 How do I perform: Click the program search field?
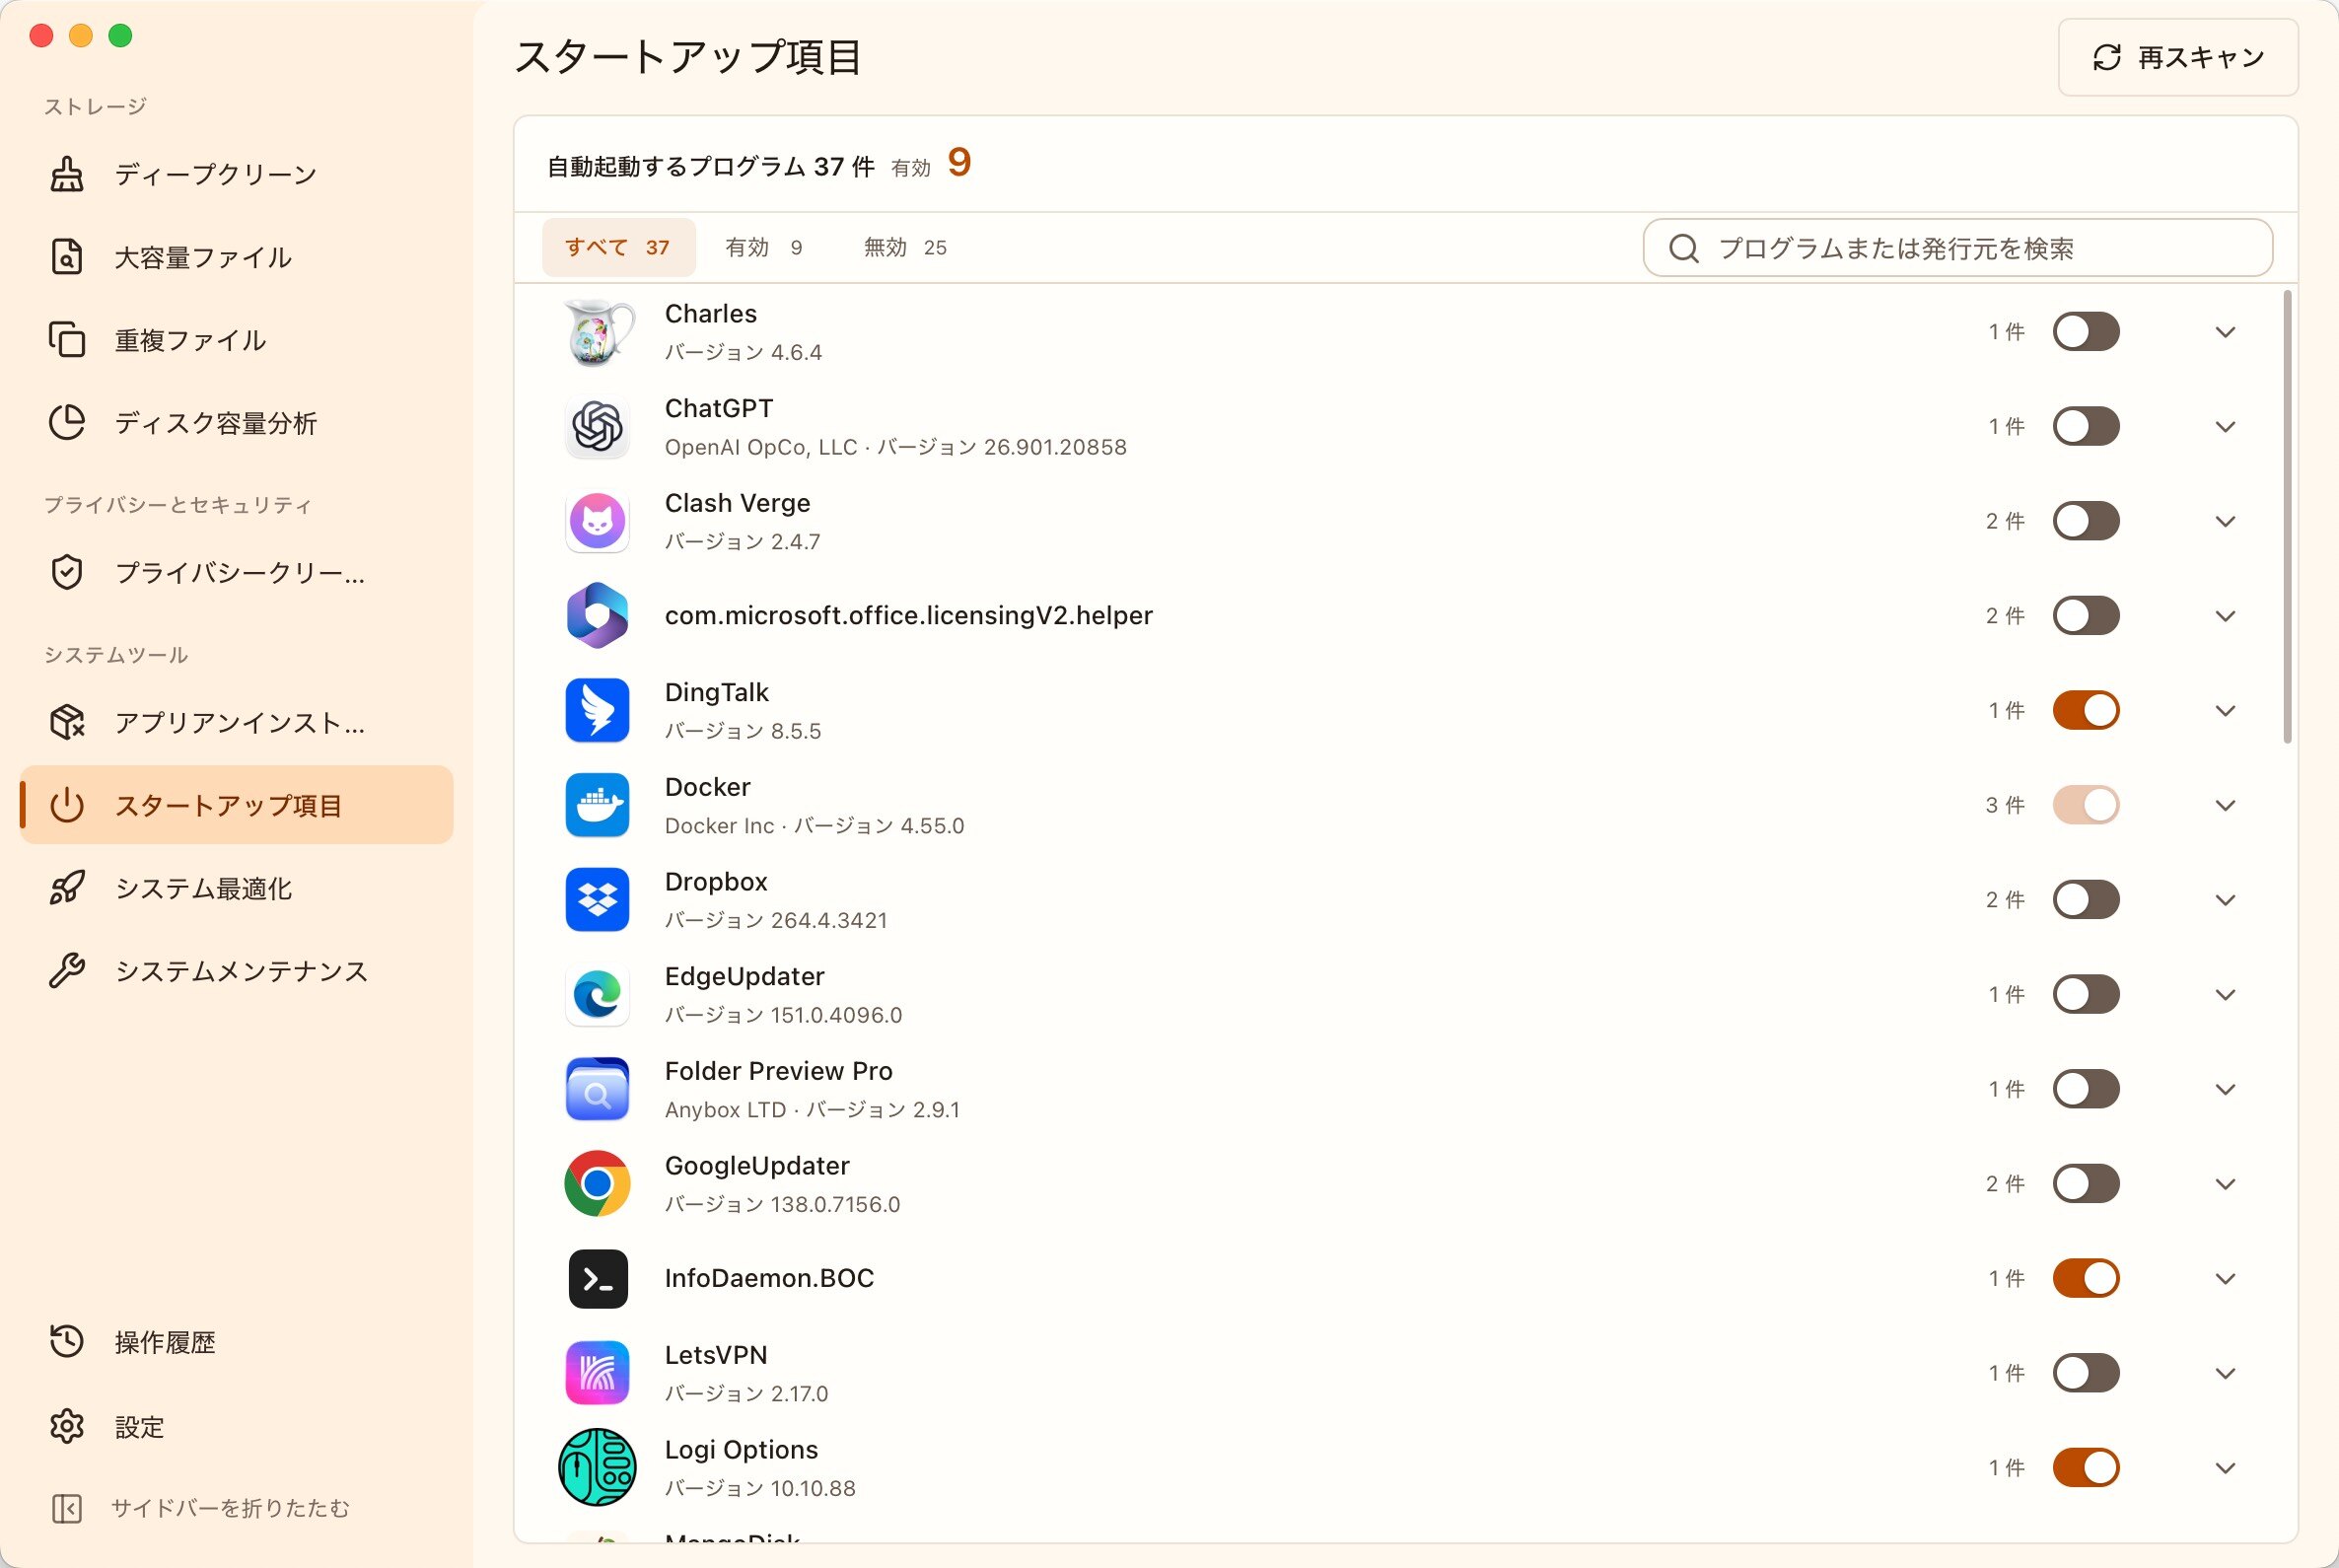(x=1958, y=248)
